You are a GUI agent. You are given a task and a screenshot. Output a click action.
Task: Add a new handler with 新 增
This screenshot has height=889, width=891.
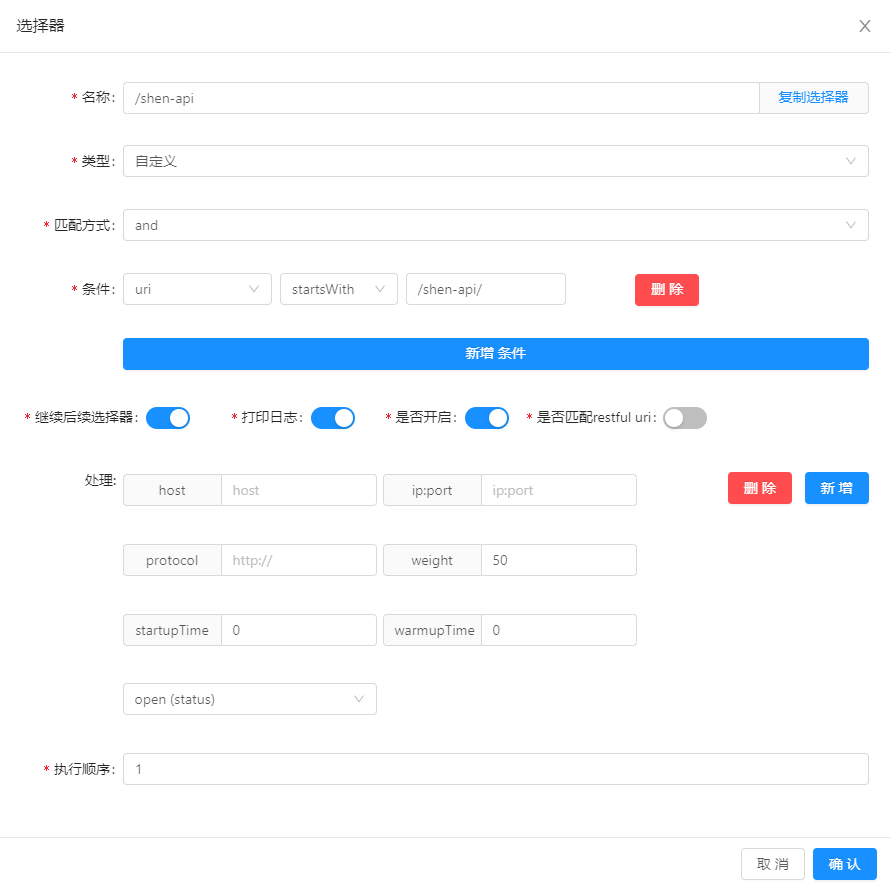click(836, 488)
